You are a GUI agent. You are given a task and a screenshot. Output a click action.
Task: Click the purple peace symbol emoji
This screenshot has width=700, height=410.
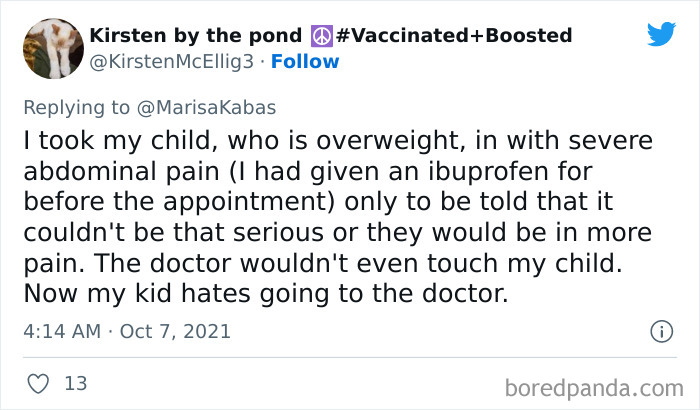coord(321,36)
